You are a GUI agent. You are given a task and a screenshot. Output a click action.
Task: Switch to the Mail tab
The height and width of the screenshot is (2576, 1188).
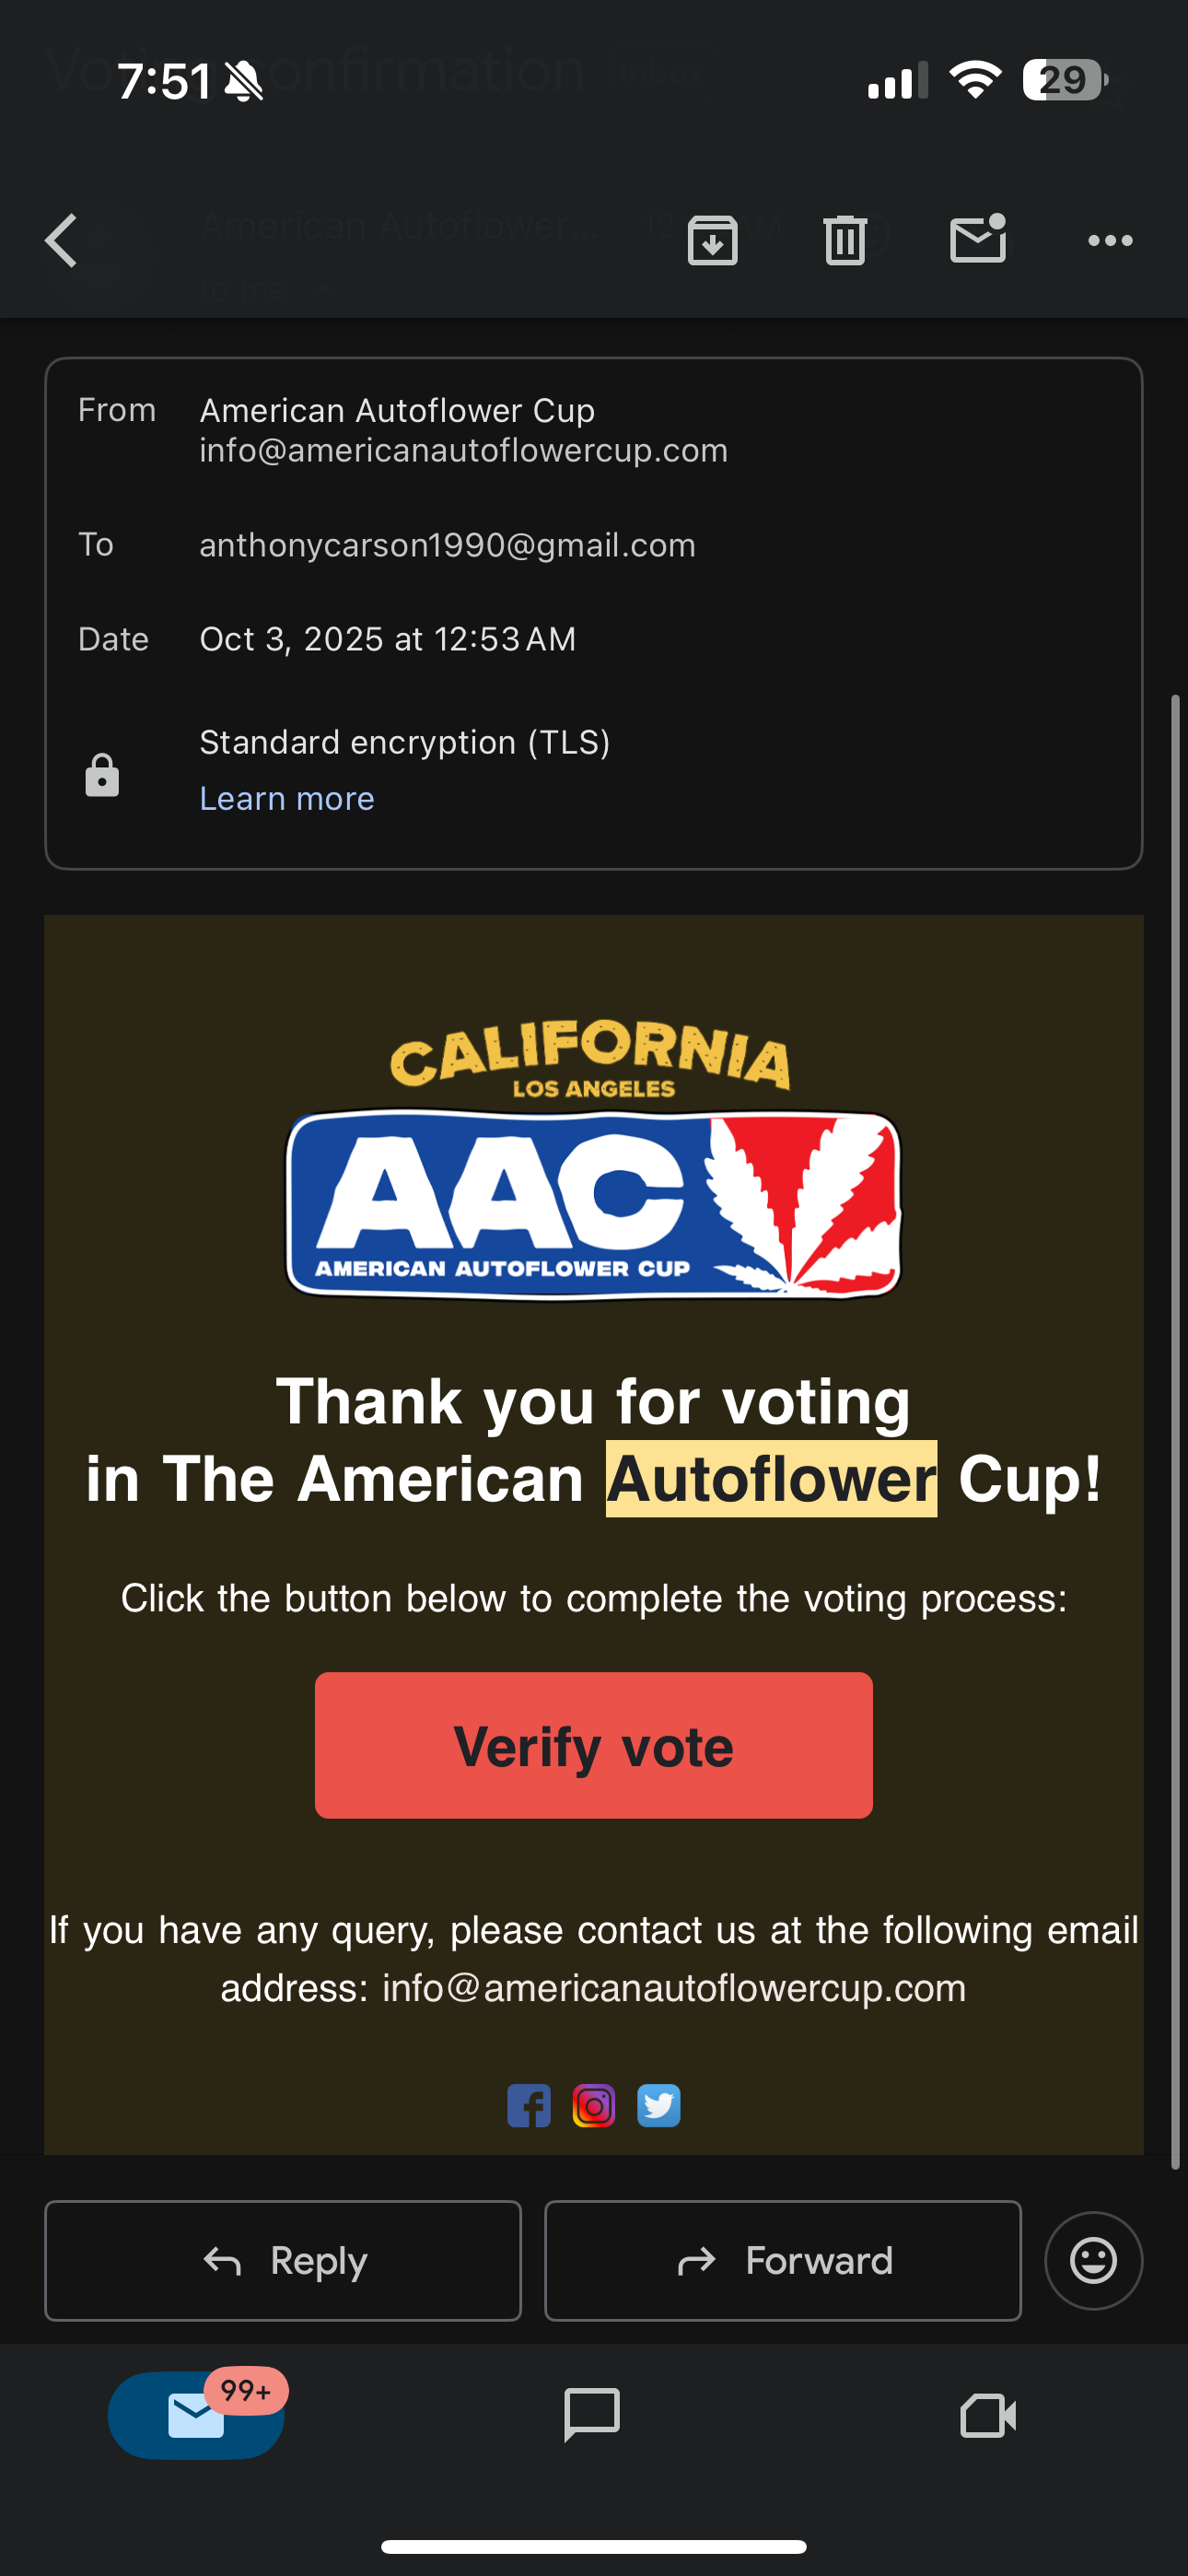(196, 2416)
